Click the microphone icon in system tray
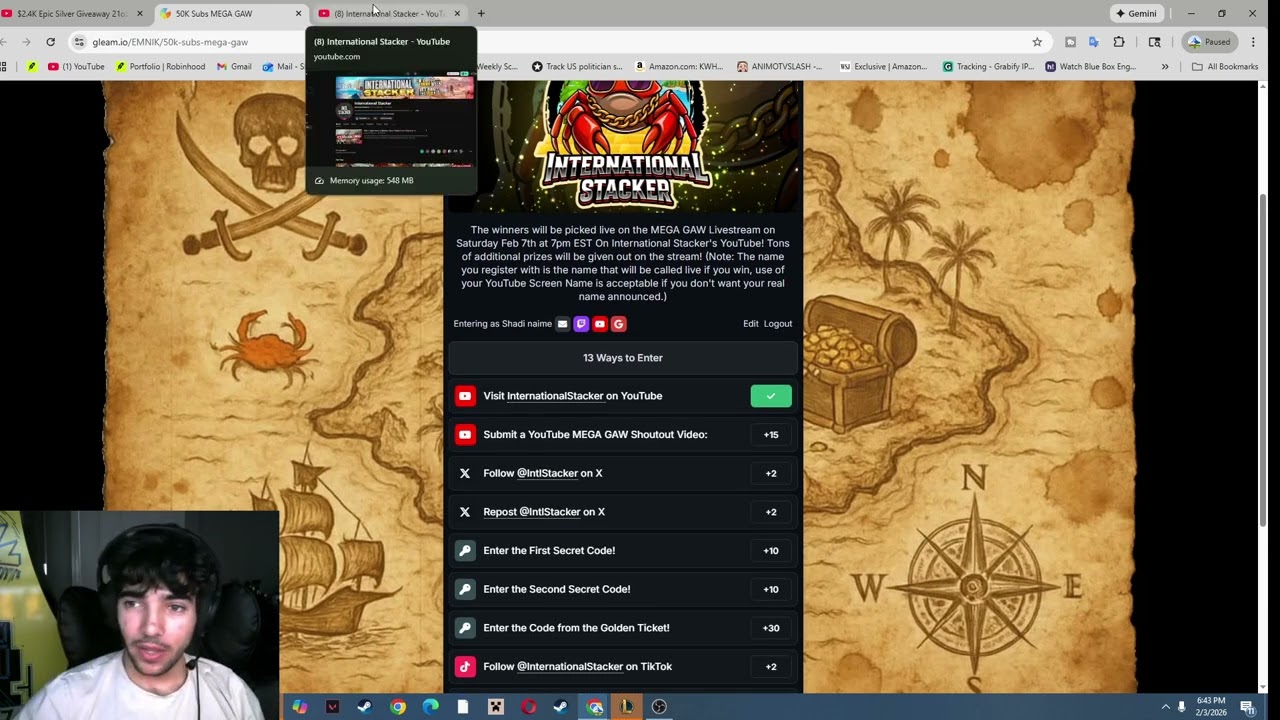 click(1182, 707)
